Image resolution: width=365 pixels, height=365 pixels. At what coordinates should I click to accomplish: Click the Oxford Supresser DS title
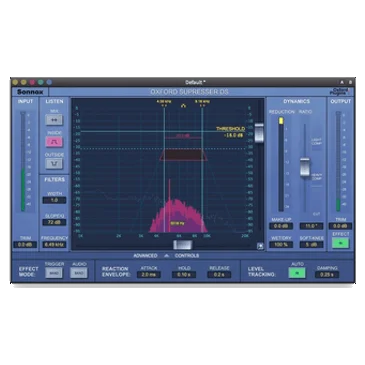(189, 92)
